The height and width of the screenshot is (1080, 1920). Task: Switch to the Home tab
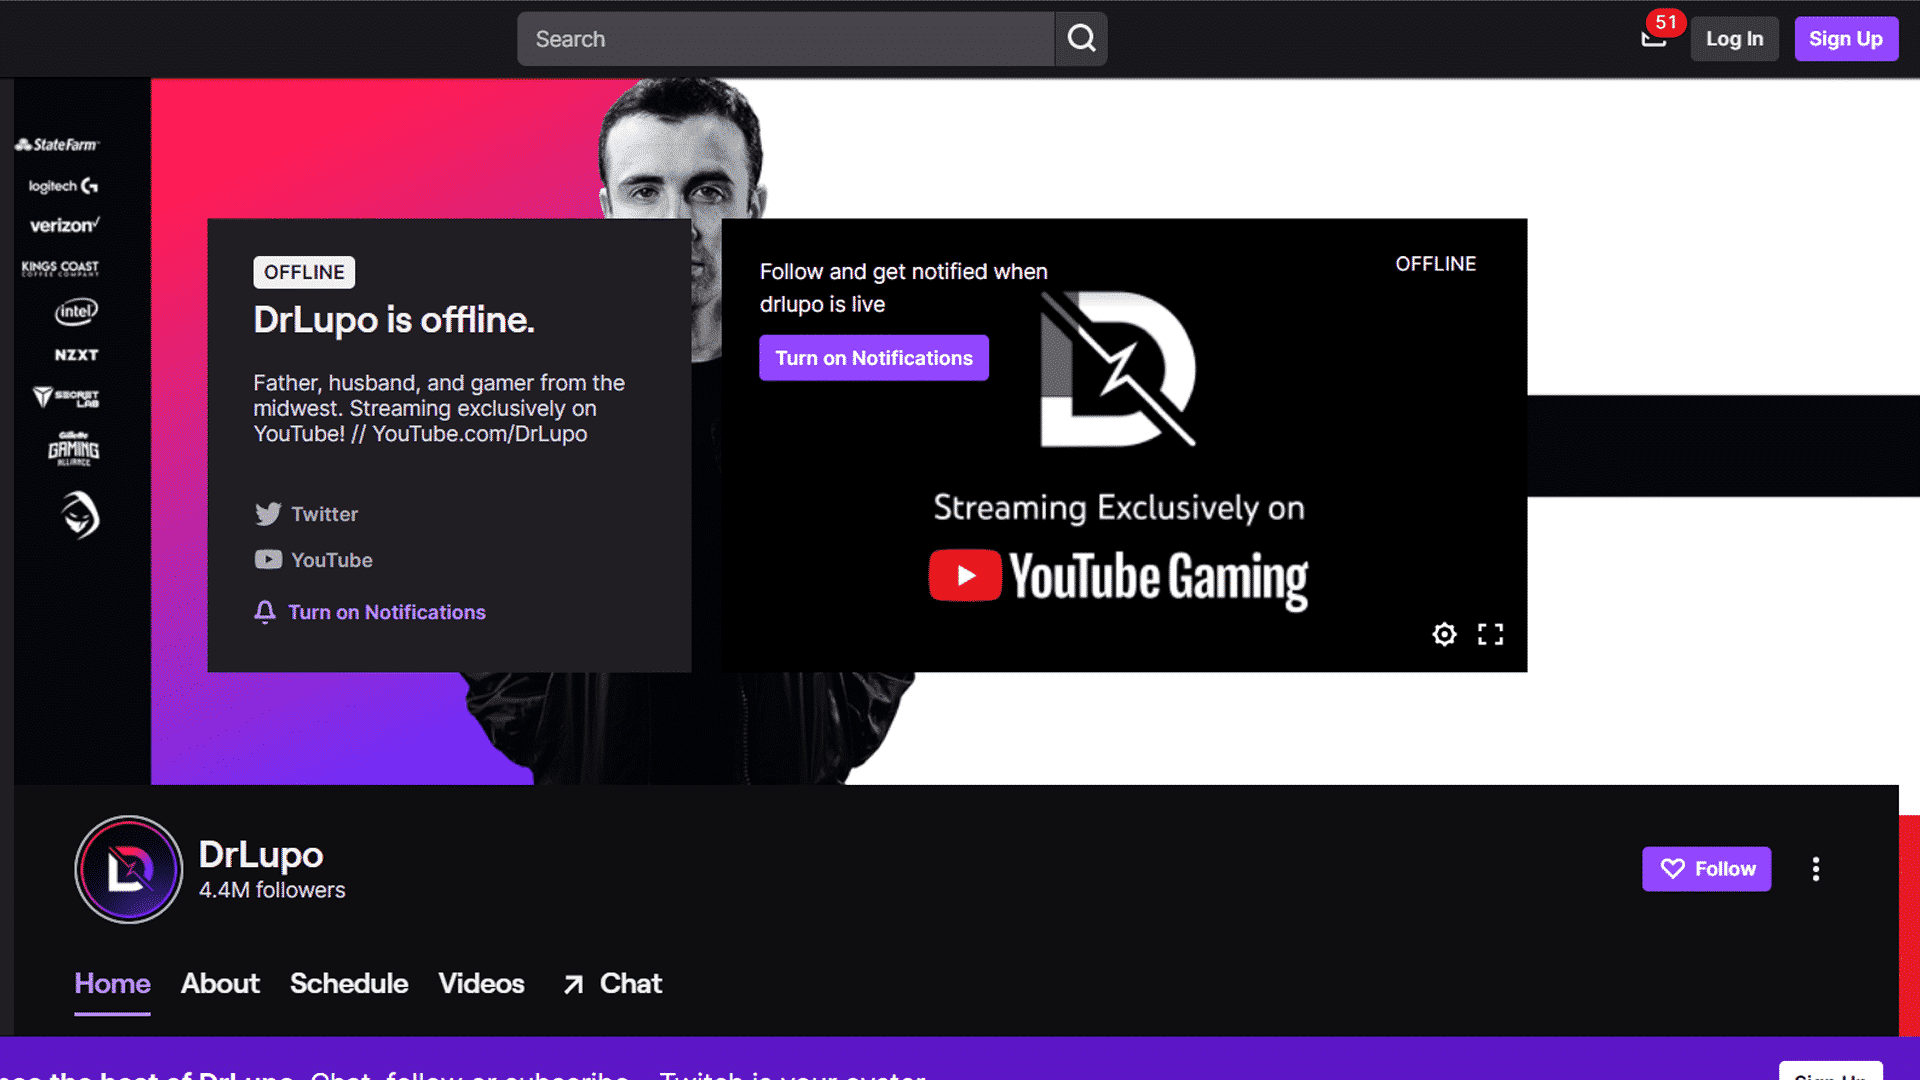coord(112,983)
